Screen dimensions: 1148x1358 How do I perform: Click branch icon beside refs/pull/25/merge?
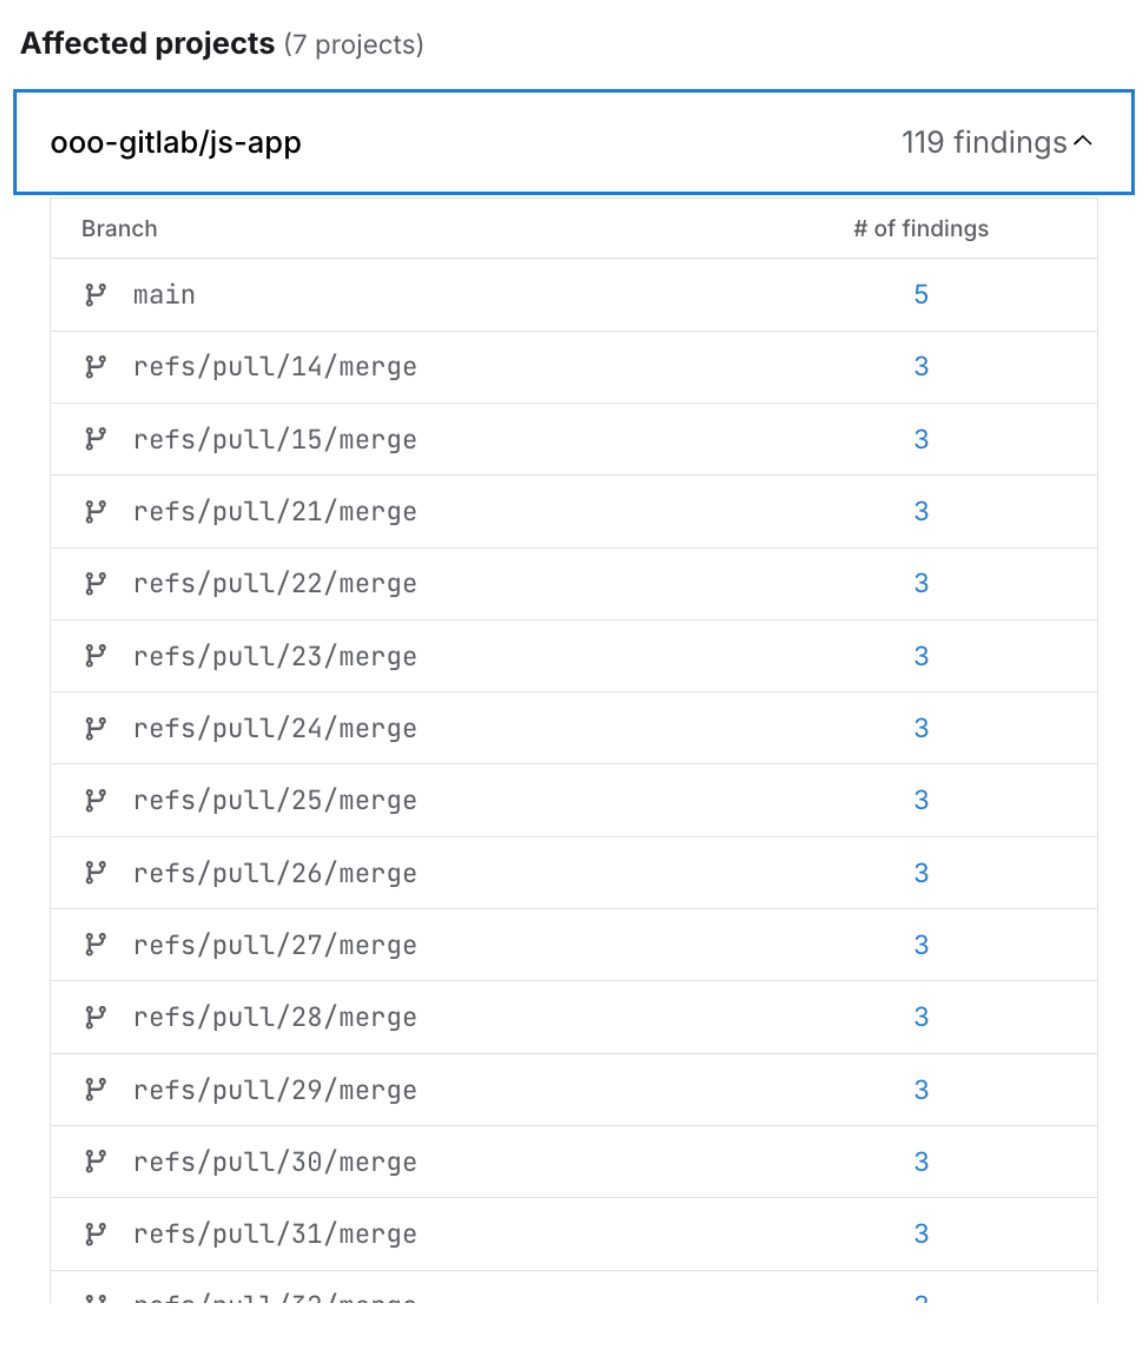(x=96, y=800)
